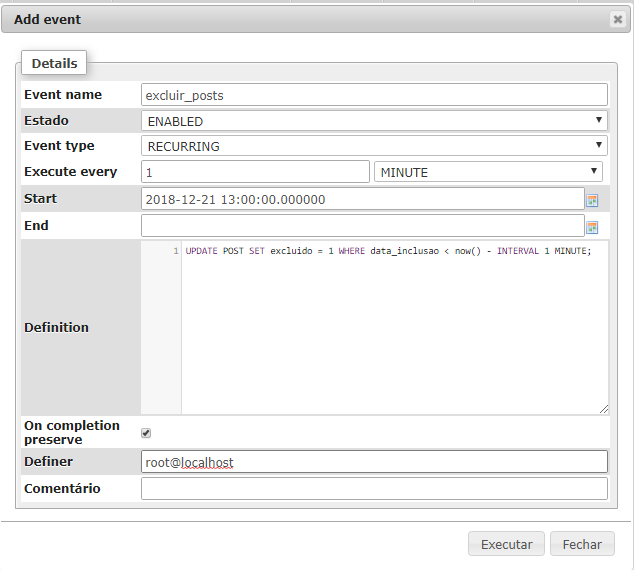Click the Comentário input field
Image resolution: width=634 pixels, height=570 pixels.
pyautogui.click(x=374, y=488)
